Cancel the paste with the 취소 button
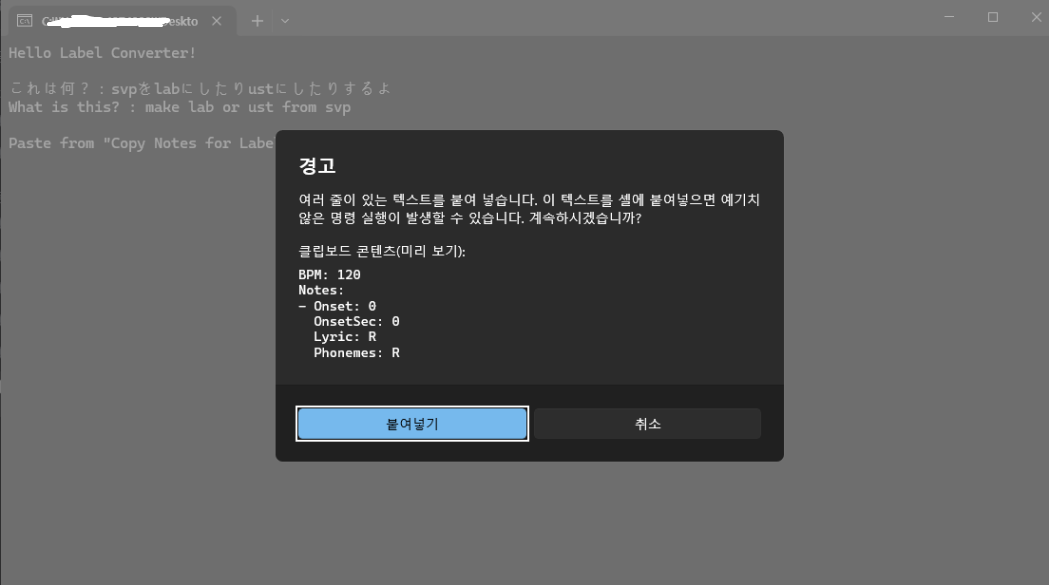Viewport: 1049px width, 585px height. 647,424
